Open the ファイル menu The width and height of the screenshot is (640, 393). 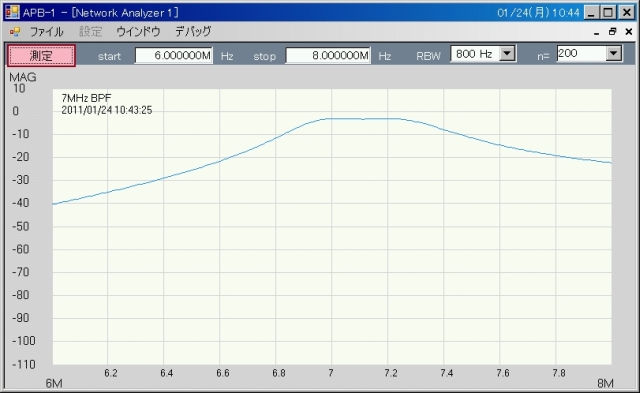click(47, 32)
